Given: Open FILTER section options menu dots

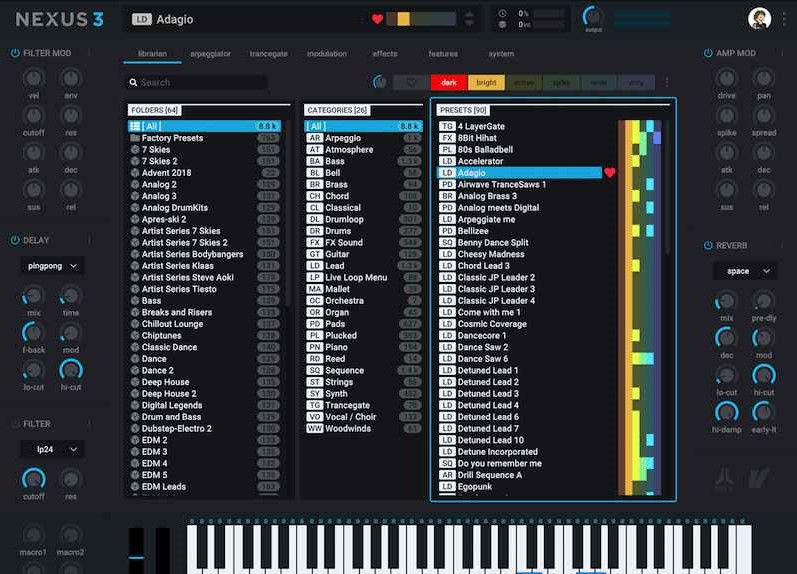Looking at the screenshot, I should pyautogui.click(x=89, y=424).
